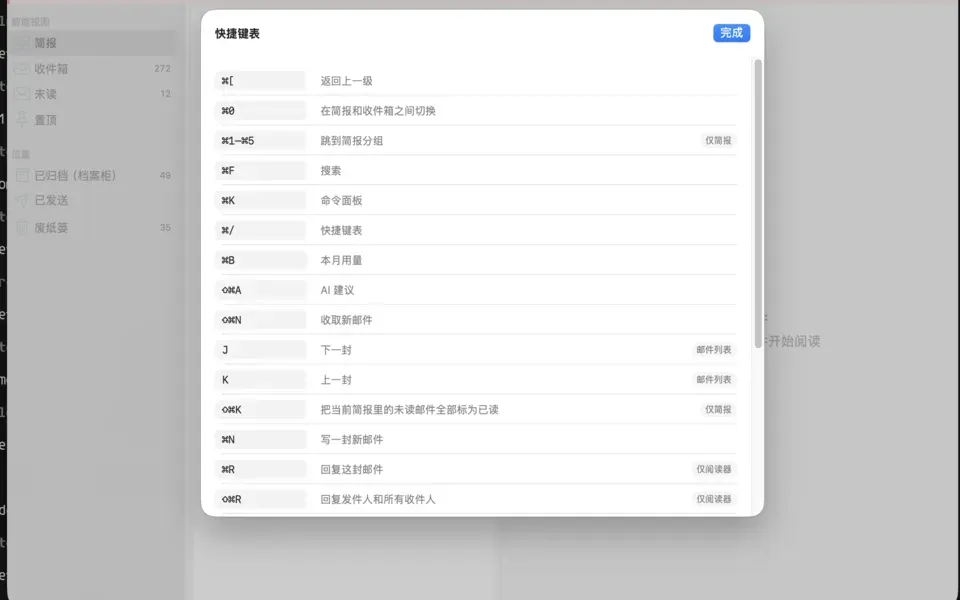This screenshot has width=960, height=600.
Task: Click the "⌘[" key label
Action: (228, 81)
